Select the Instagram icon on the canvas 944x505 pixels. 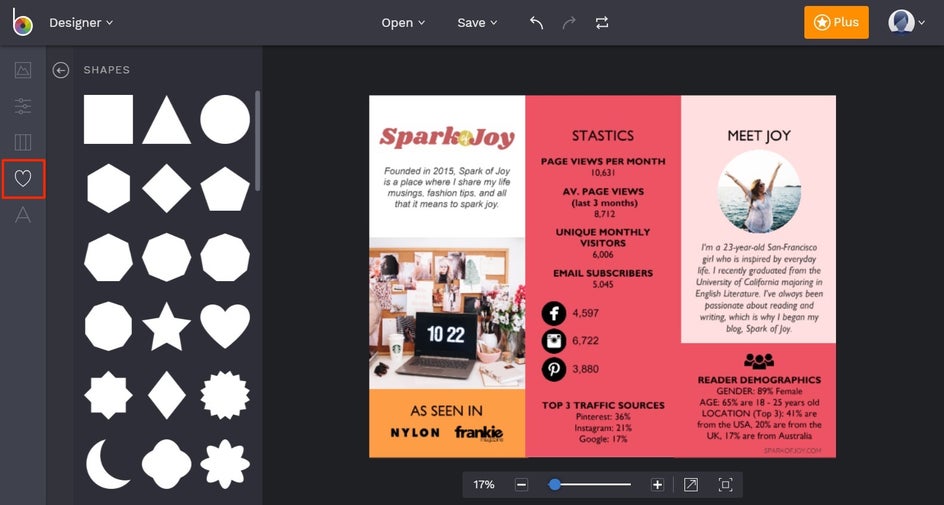click(553, 341)
